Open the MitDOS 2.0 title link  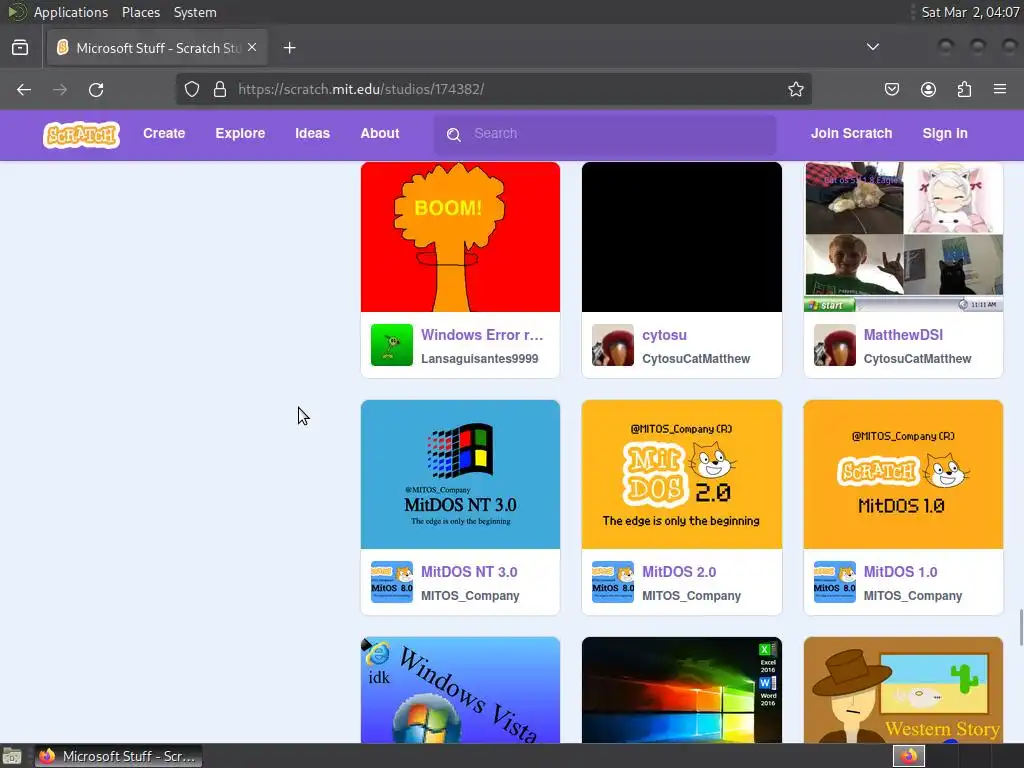pyautogui.click(x=679, y=572)
